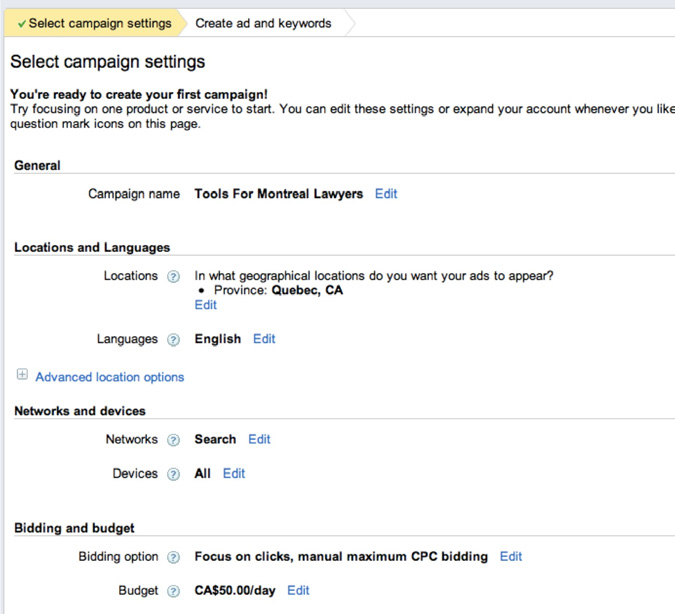Image resolution: width=675 pixels, height=614 pixels.
Task: Click the Networks help question mark
Action: point(173,440)
